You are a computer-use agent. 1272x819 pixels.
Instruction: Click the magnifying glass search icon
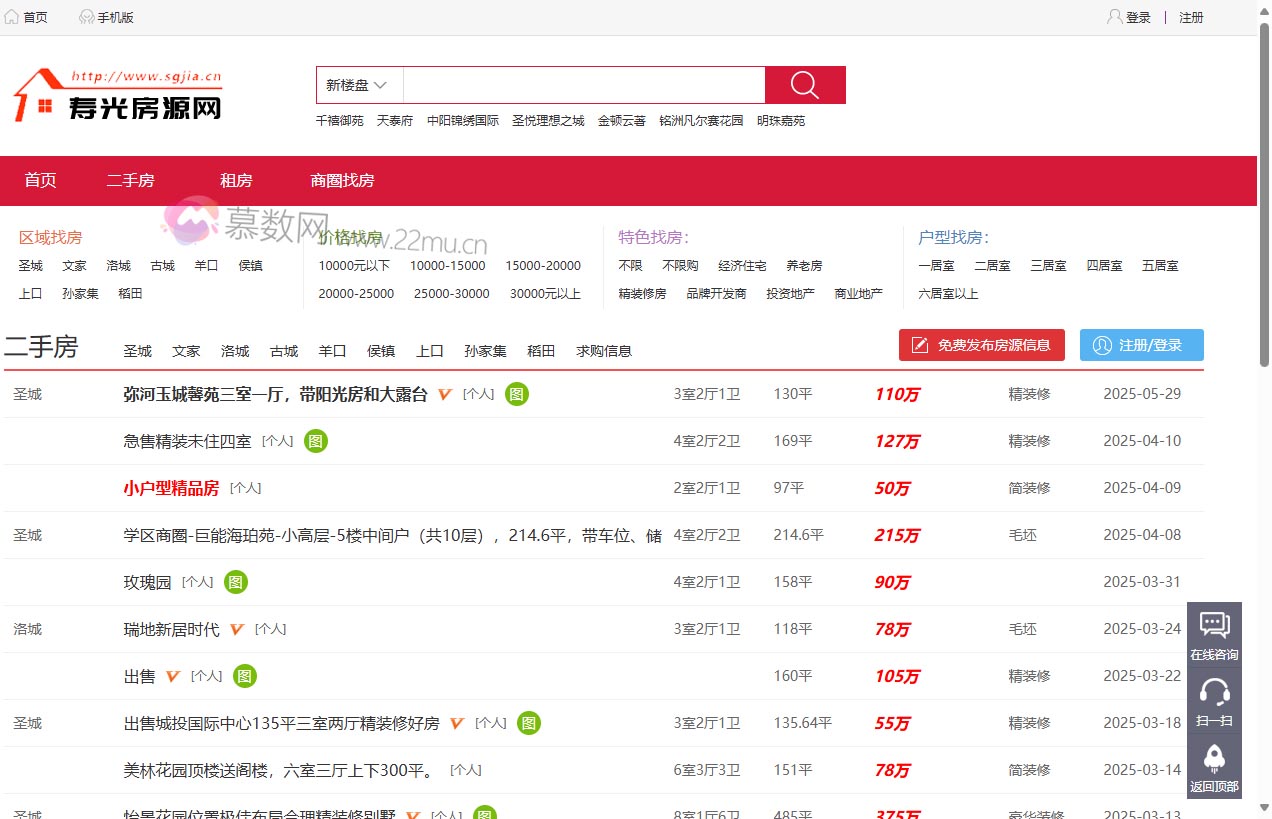tap(804, 85)
